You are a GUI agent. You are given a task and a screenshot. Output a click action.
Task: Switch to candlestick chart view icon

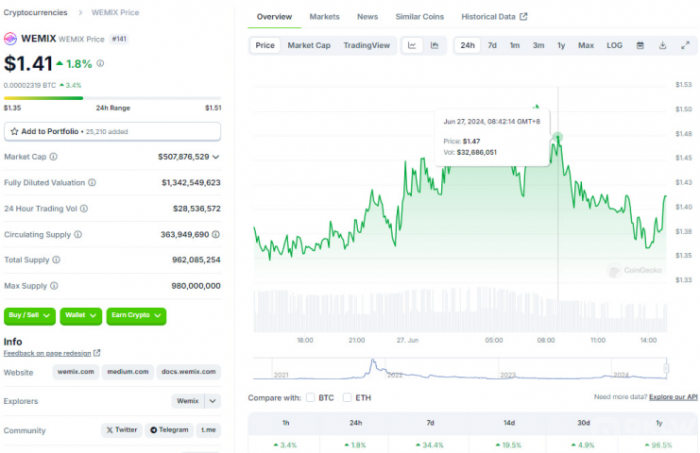coord(434,46)
